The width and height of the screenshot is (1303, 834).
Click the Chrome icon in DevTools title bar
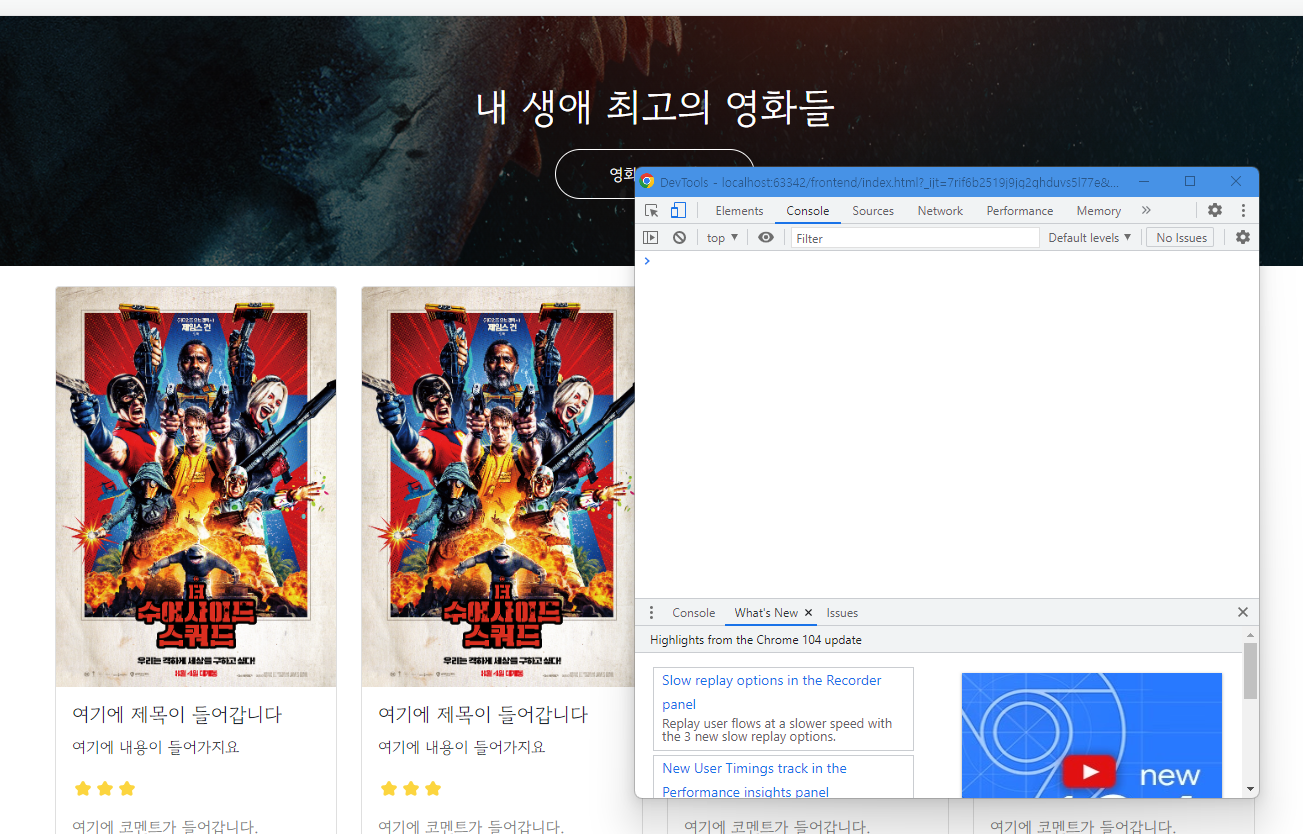tap(647, 182)
